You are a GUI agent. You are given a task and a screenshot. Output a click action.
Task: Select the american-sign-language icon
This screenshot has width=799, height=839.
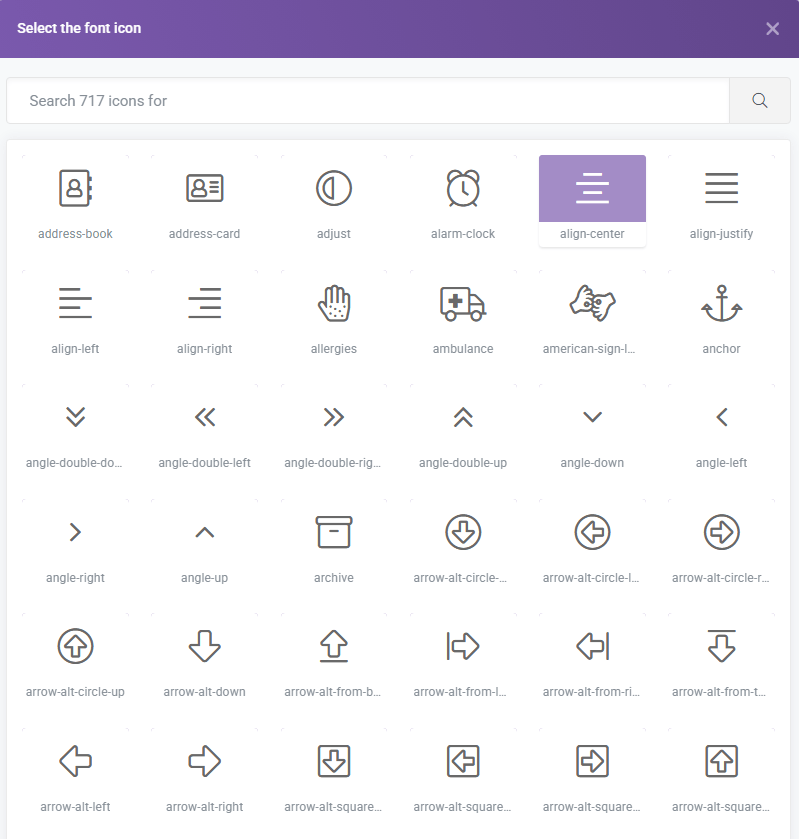click(x=592, y=303)
